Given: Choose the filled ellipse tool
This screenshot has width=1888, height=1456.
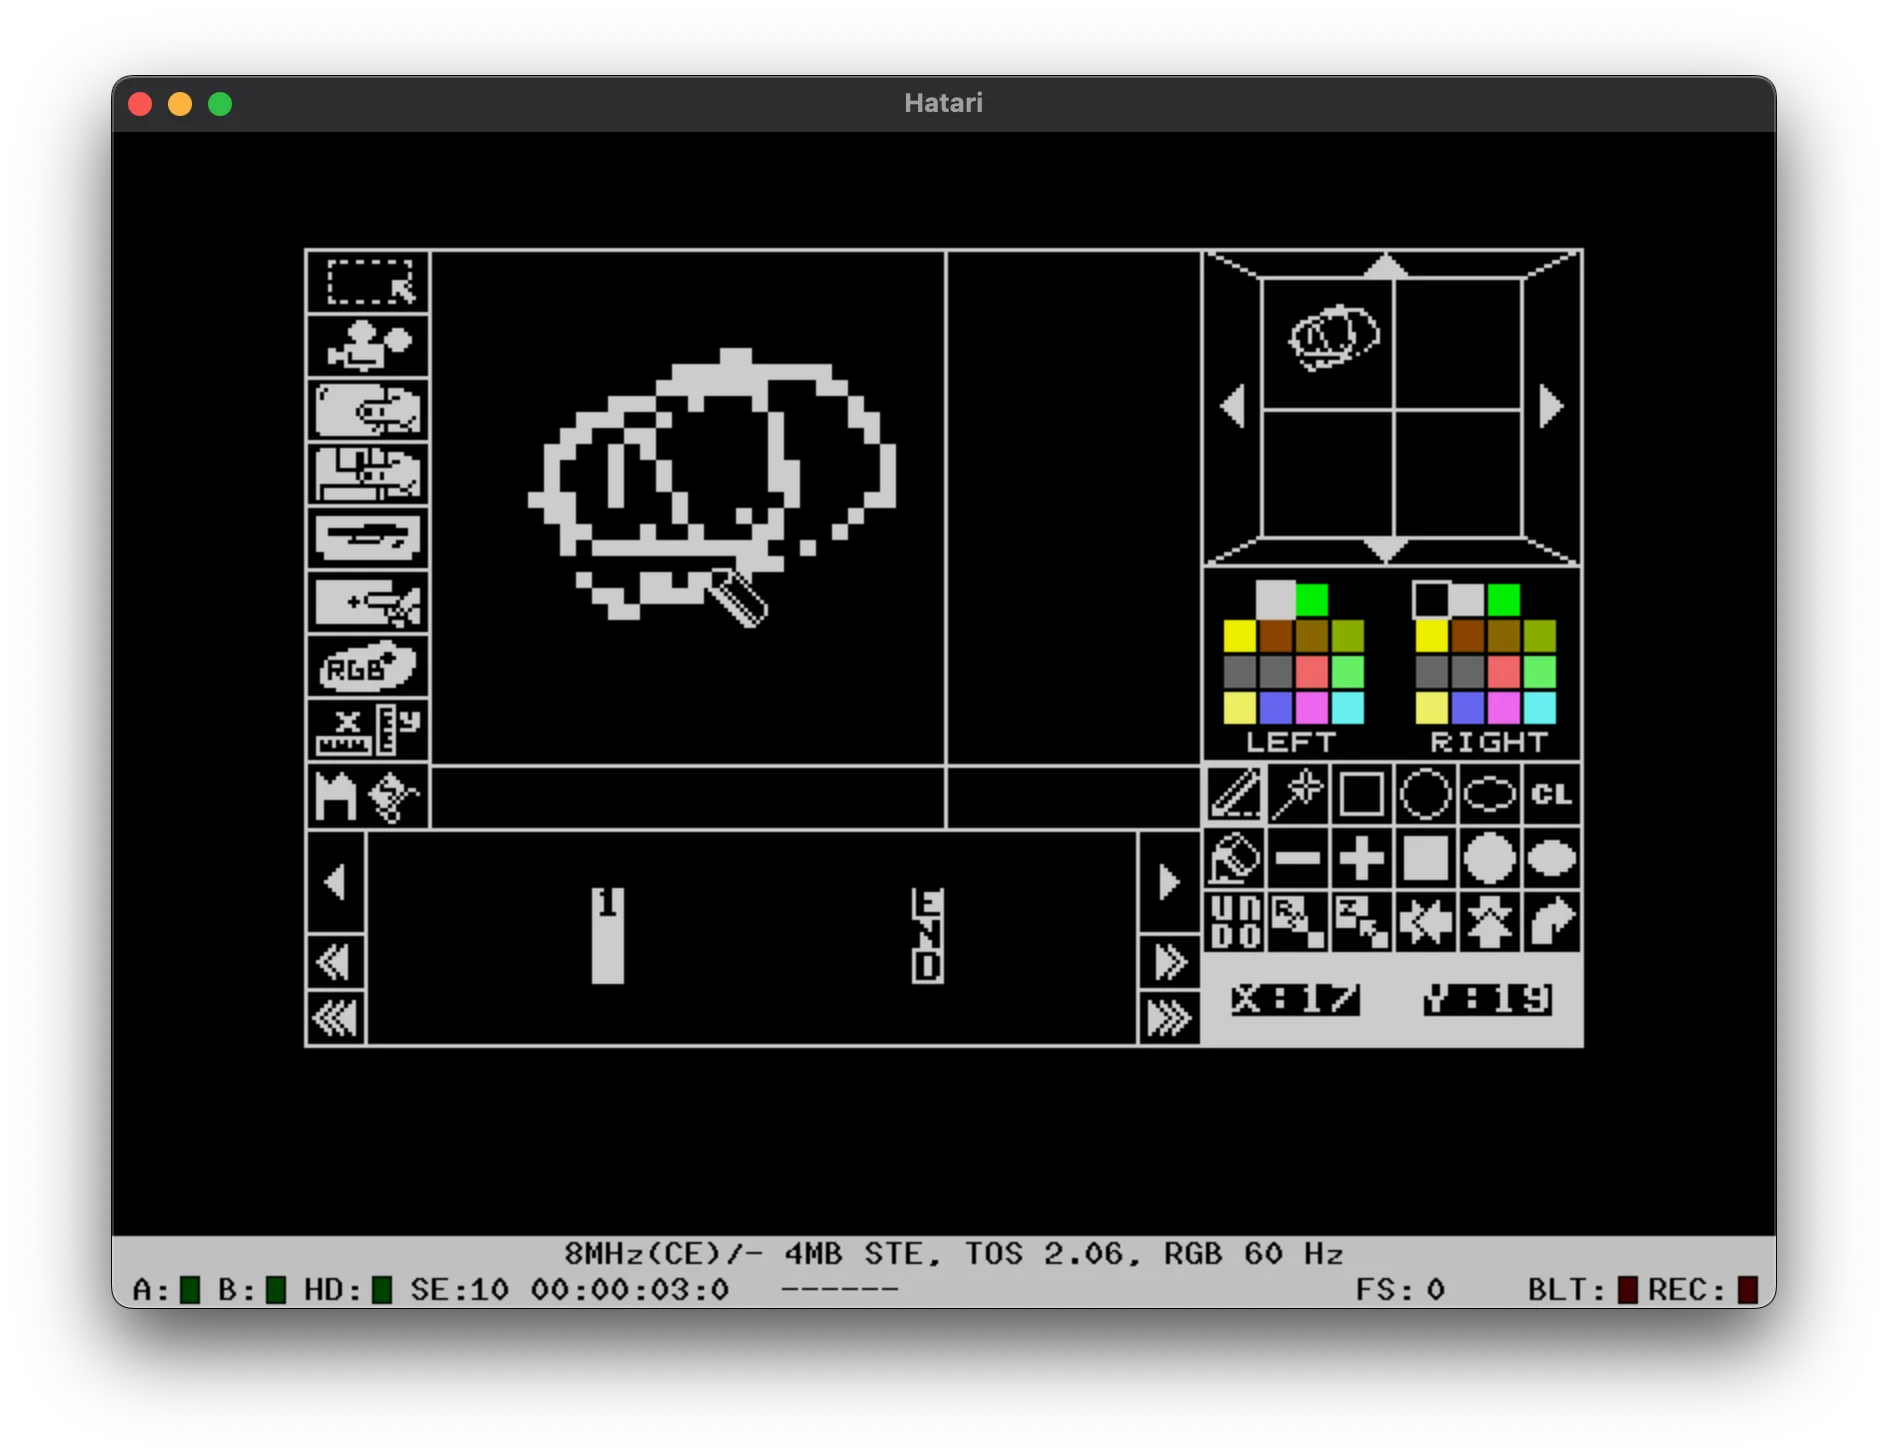Looking at the screenshot, I should pyautogui.click(x=1552, y=859).
